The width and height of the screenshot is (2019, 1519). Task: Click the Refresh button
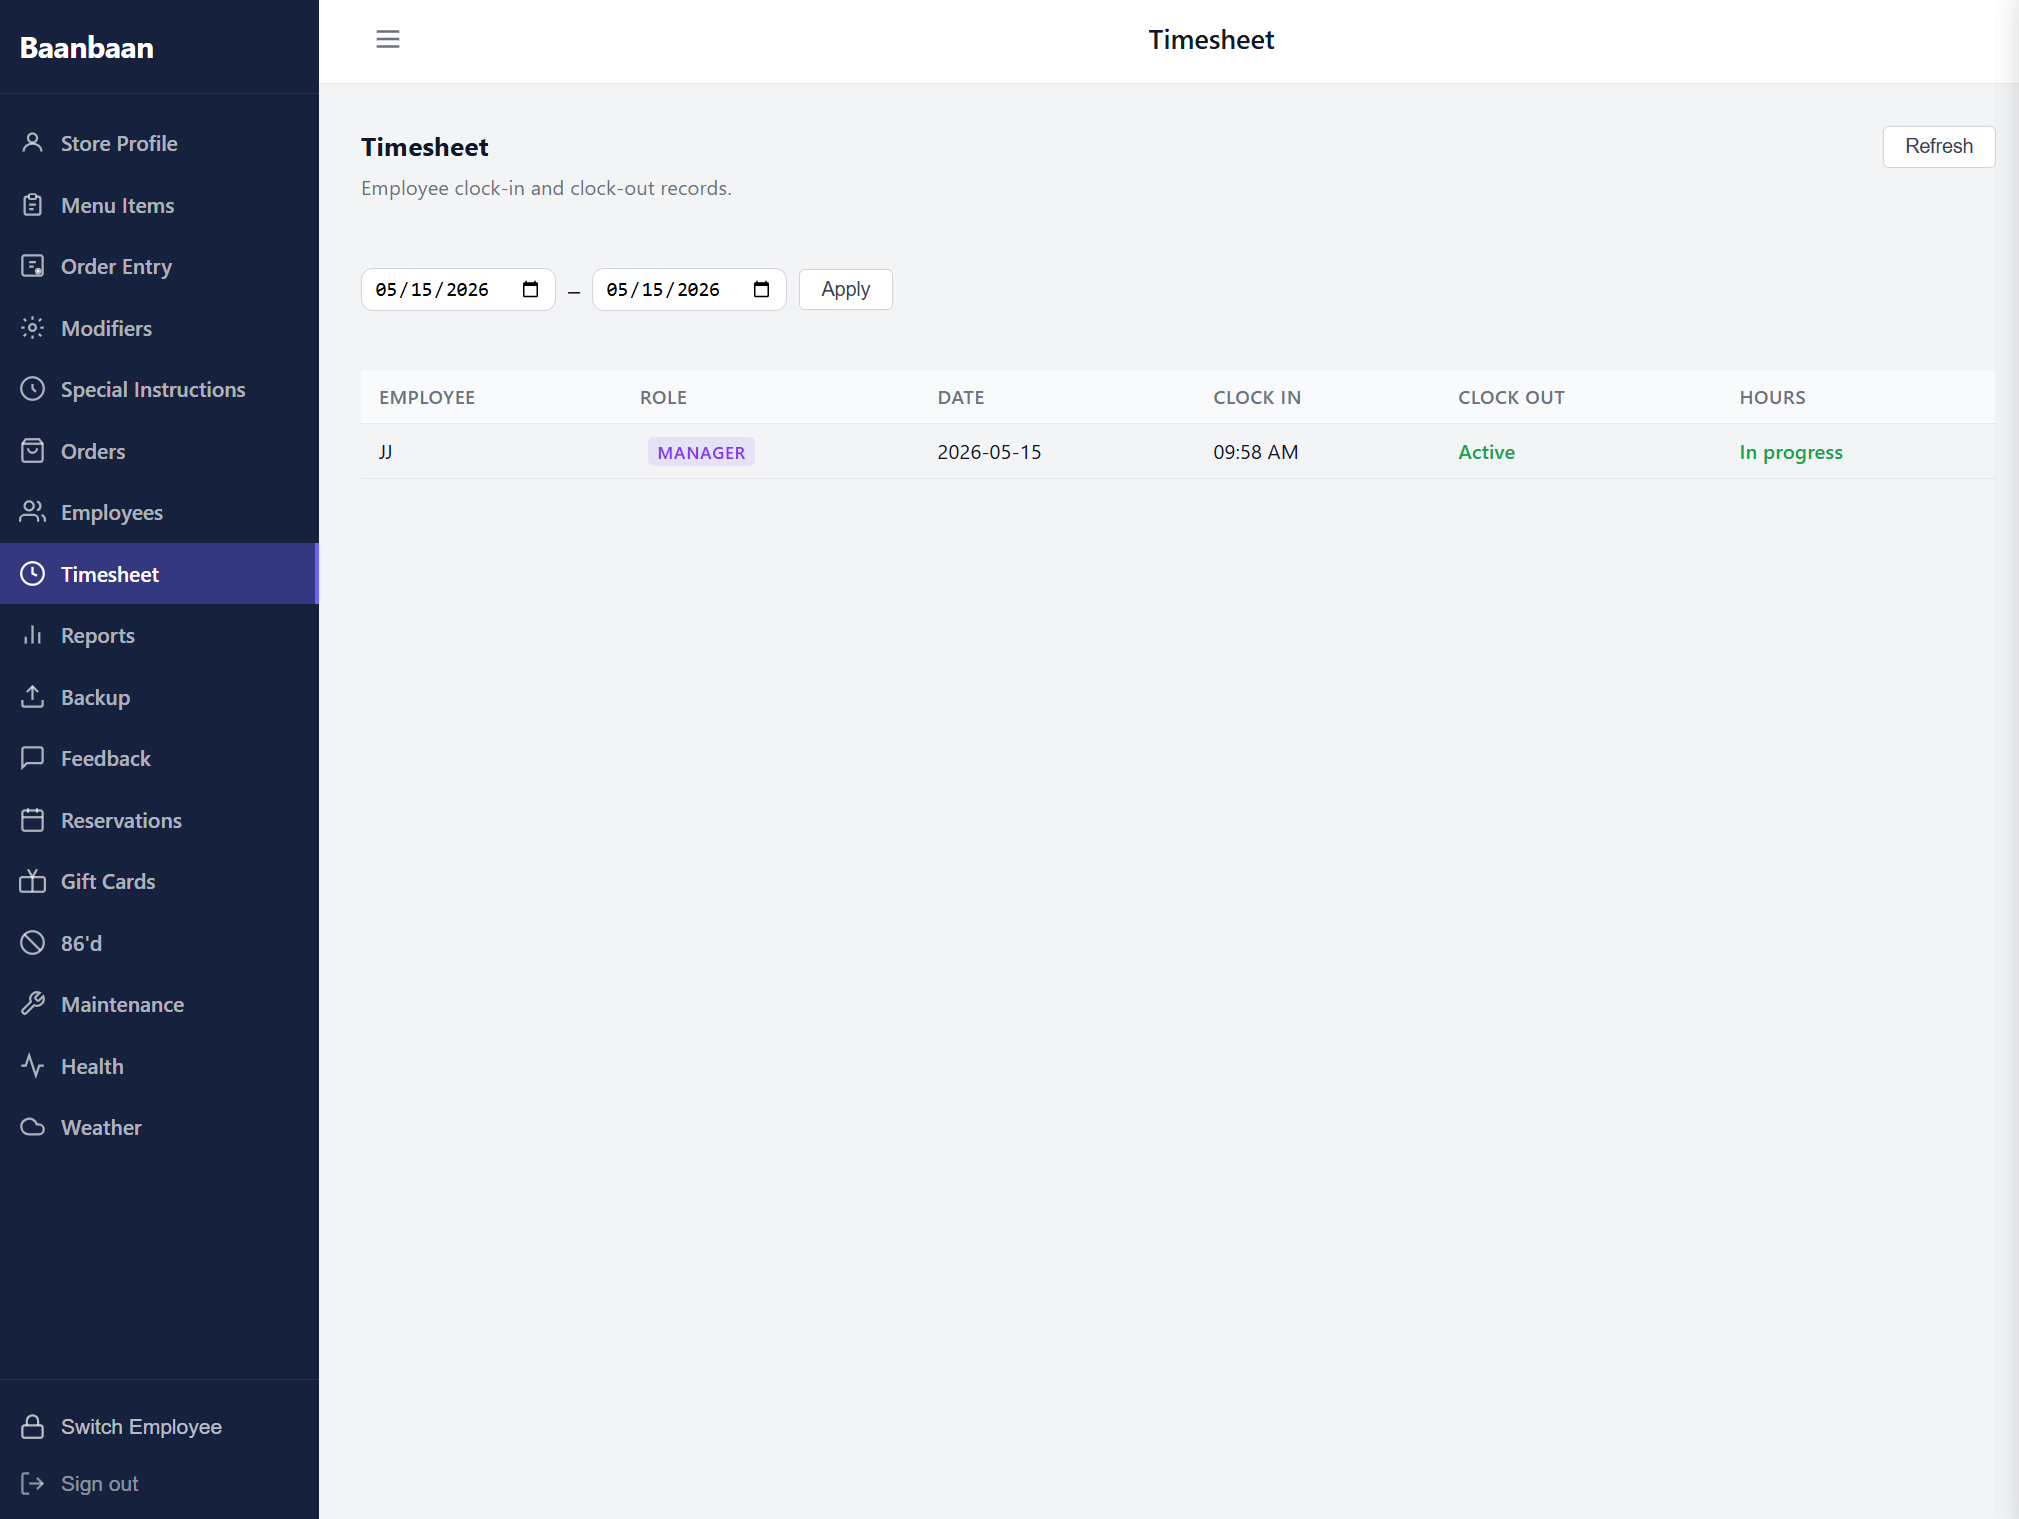click(1938, 146)
